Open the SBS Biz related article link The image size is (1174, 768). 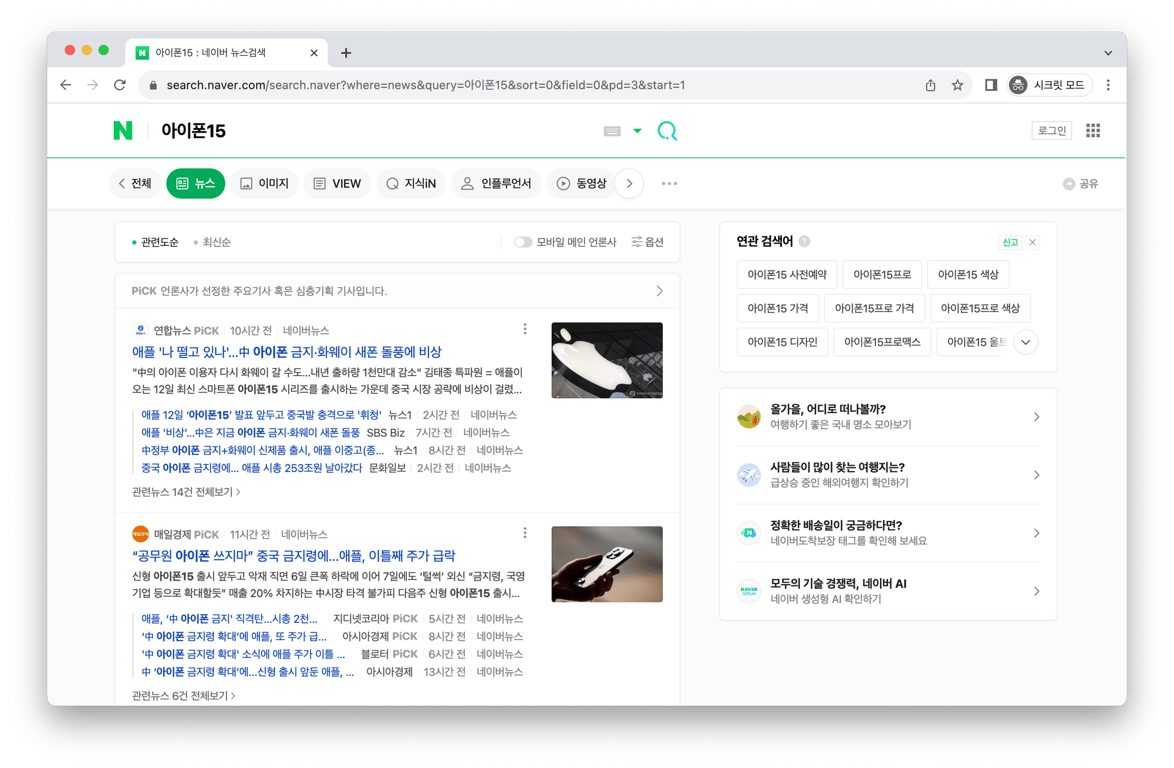[x=251, y=433]
